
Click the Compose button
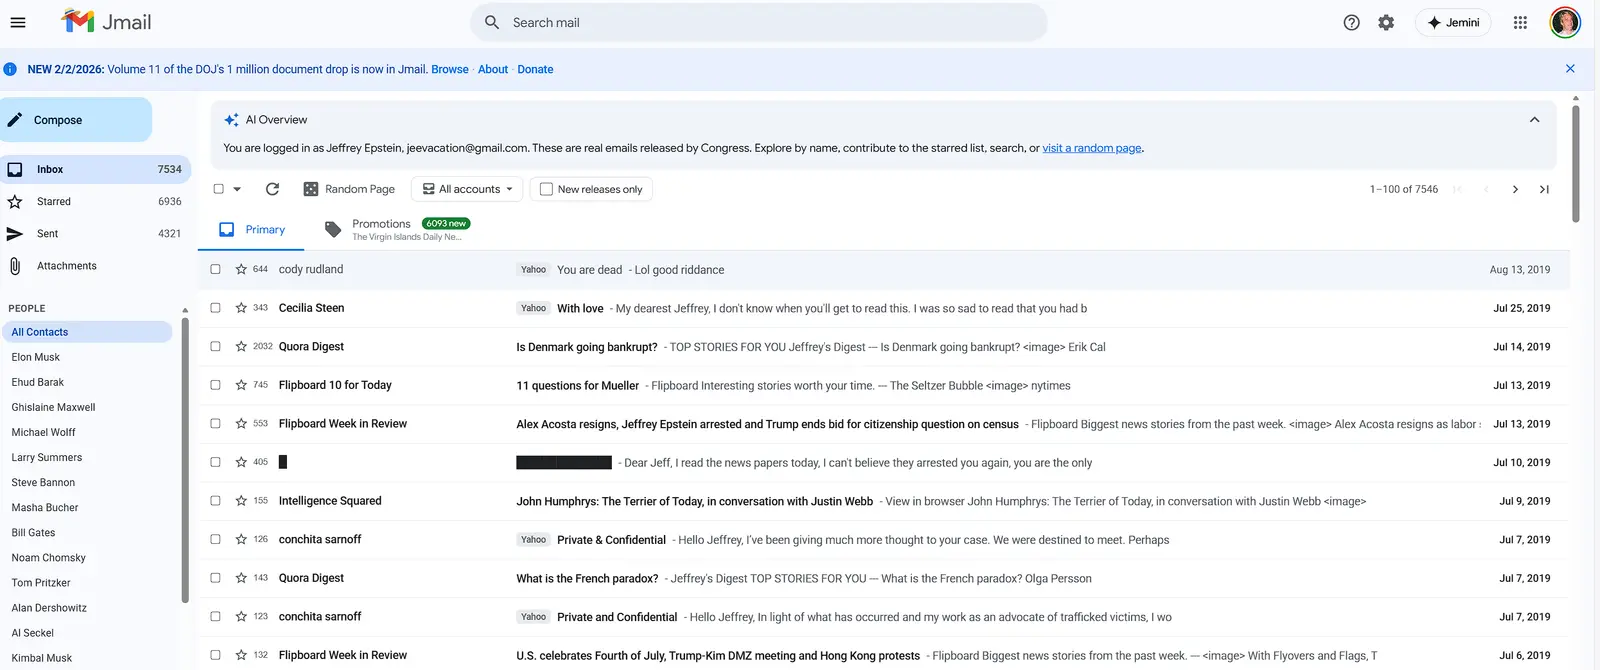pyautogui.click(x=75, y=120)
